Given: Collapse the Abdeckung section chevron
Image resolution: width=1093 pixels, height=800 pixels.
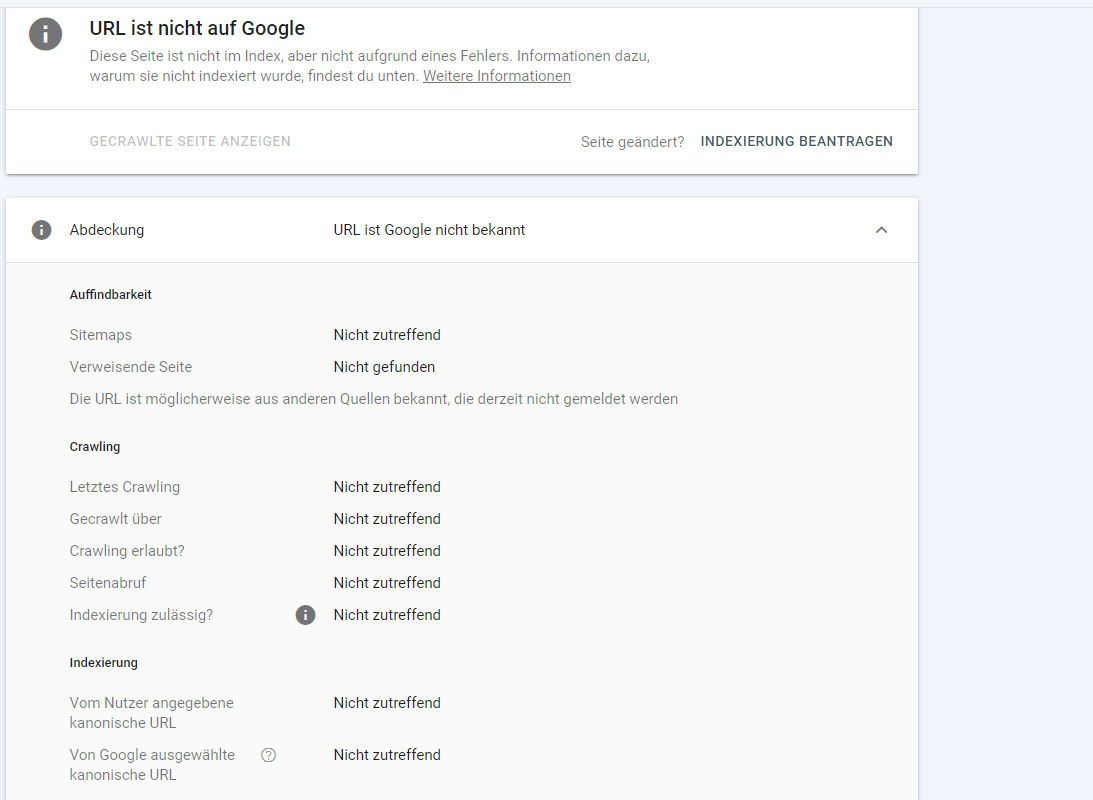Looking at the screenshot, I should (881, 230).
